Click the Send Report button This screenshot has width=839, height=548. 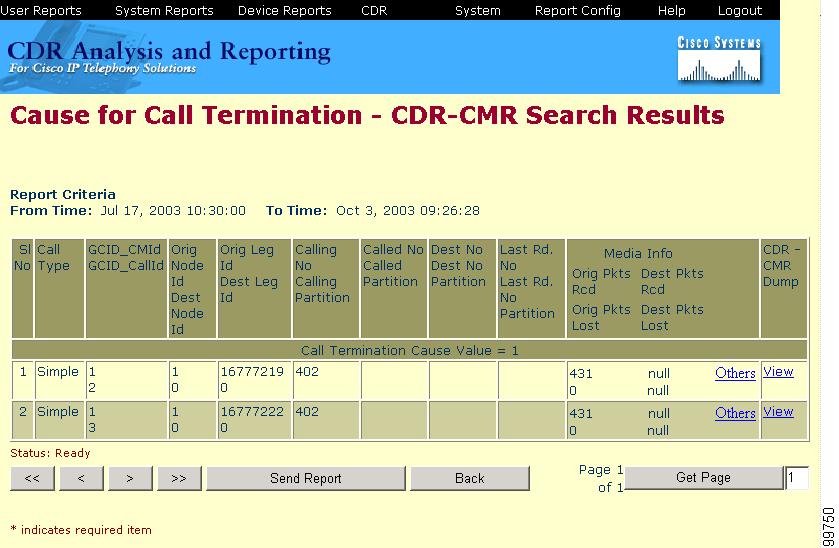306,478
